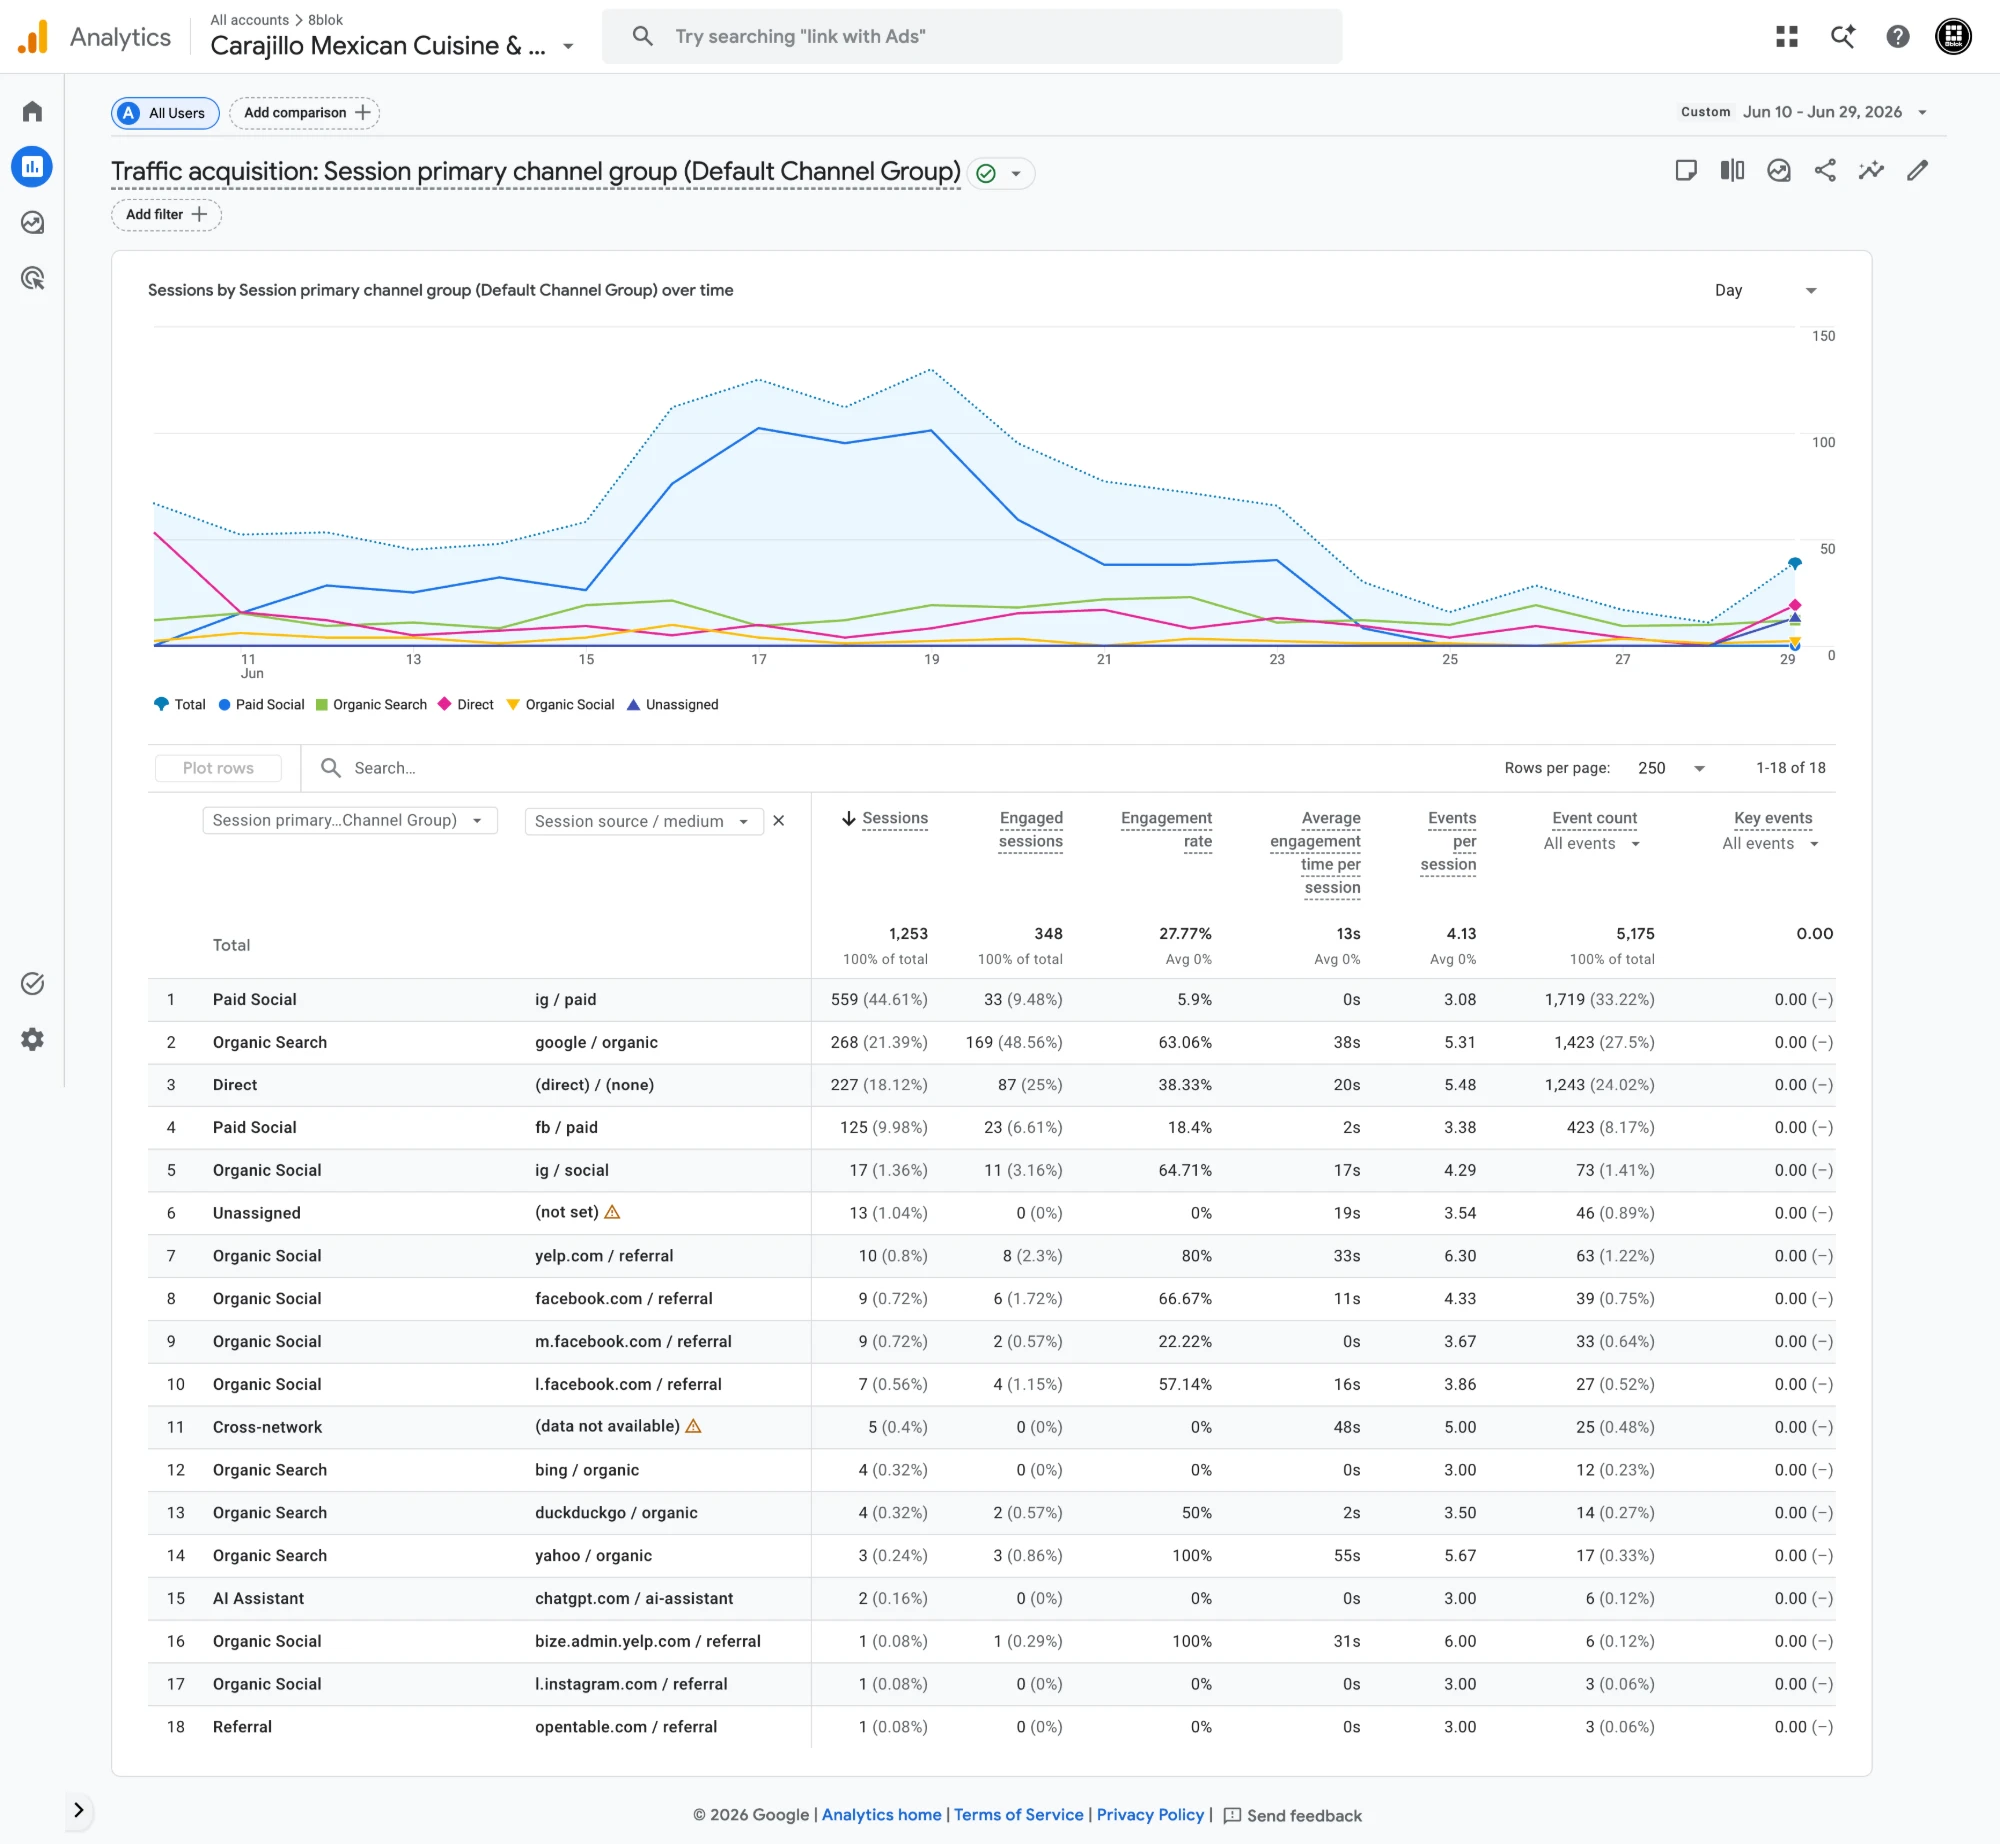Screen dimensions: 2000x1844
Task: Click the All Users segment chip
Action: pos(165,113)
